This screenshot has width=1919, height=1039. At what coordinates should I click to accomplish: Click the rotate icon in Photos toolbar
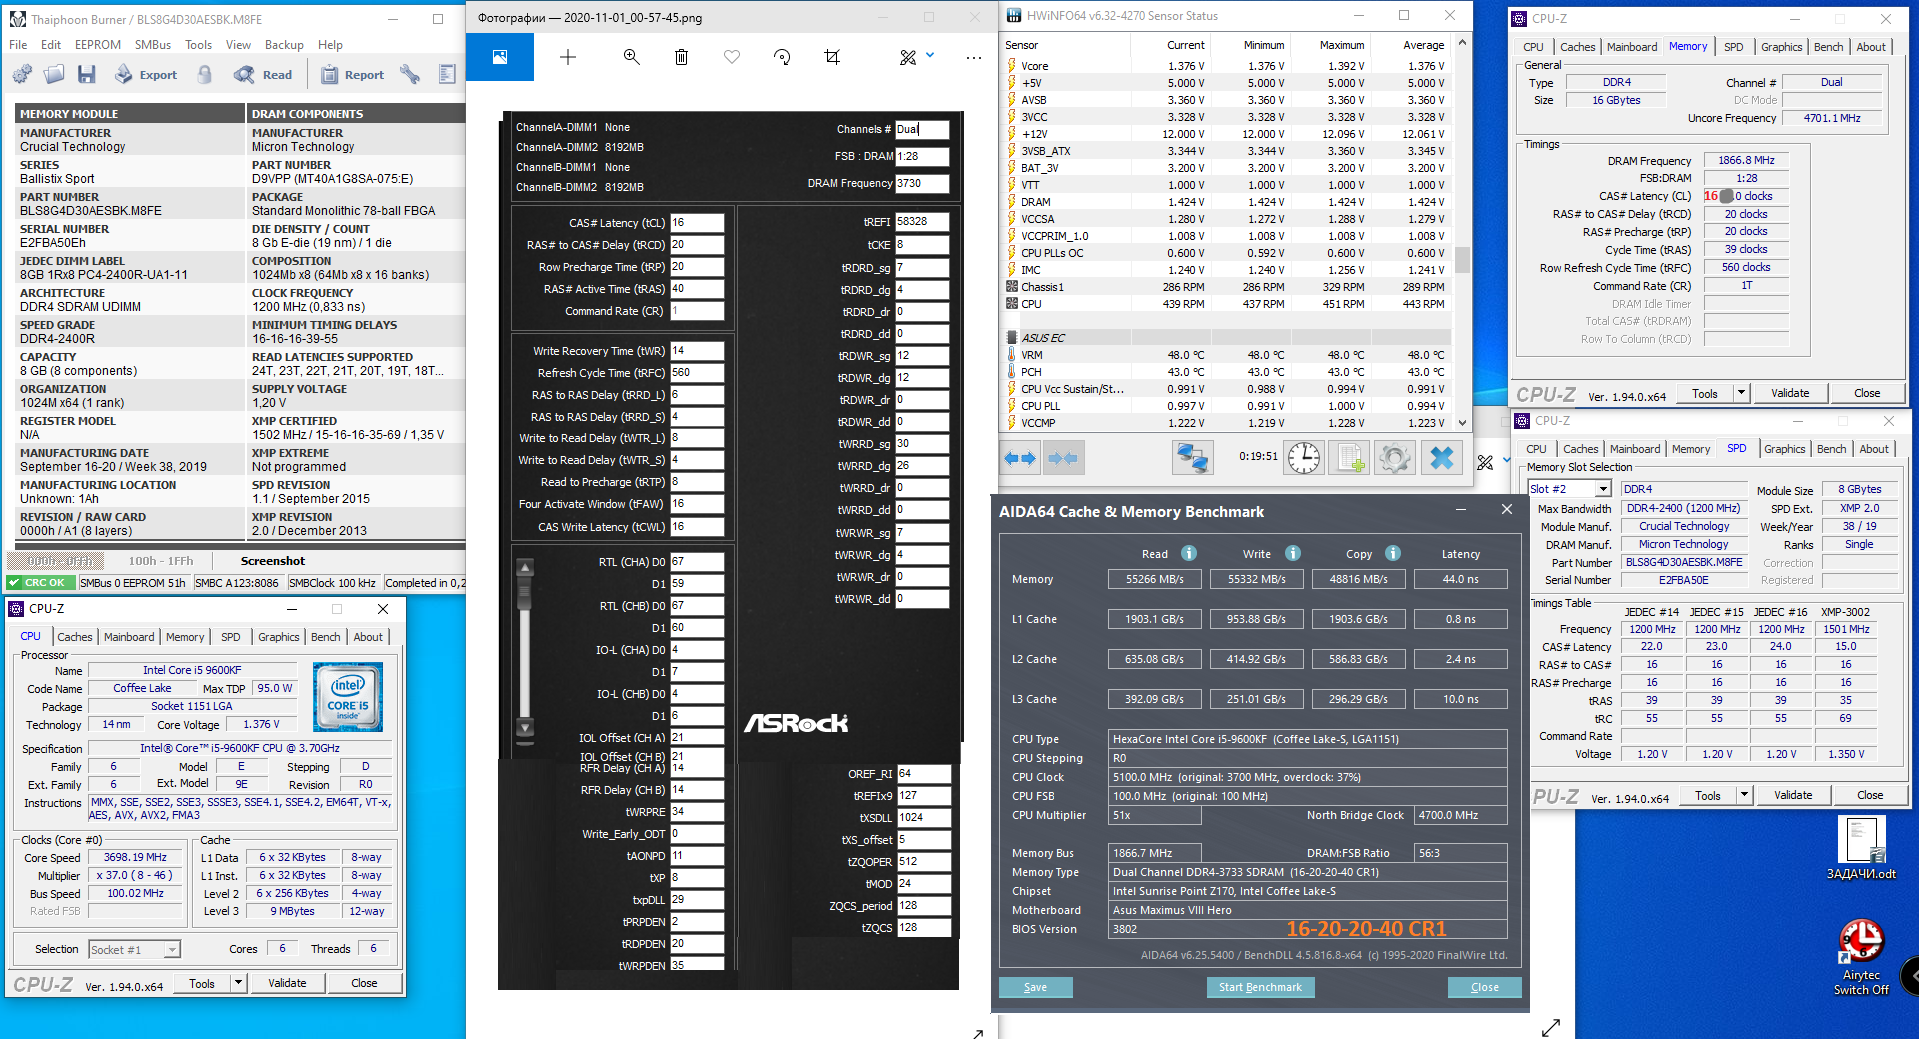point(782,57)
